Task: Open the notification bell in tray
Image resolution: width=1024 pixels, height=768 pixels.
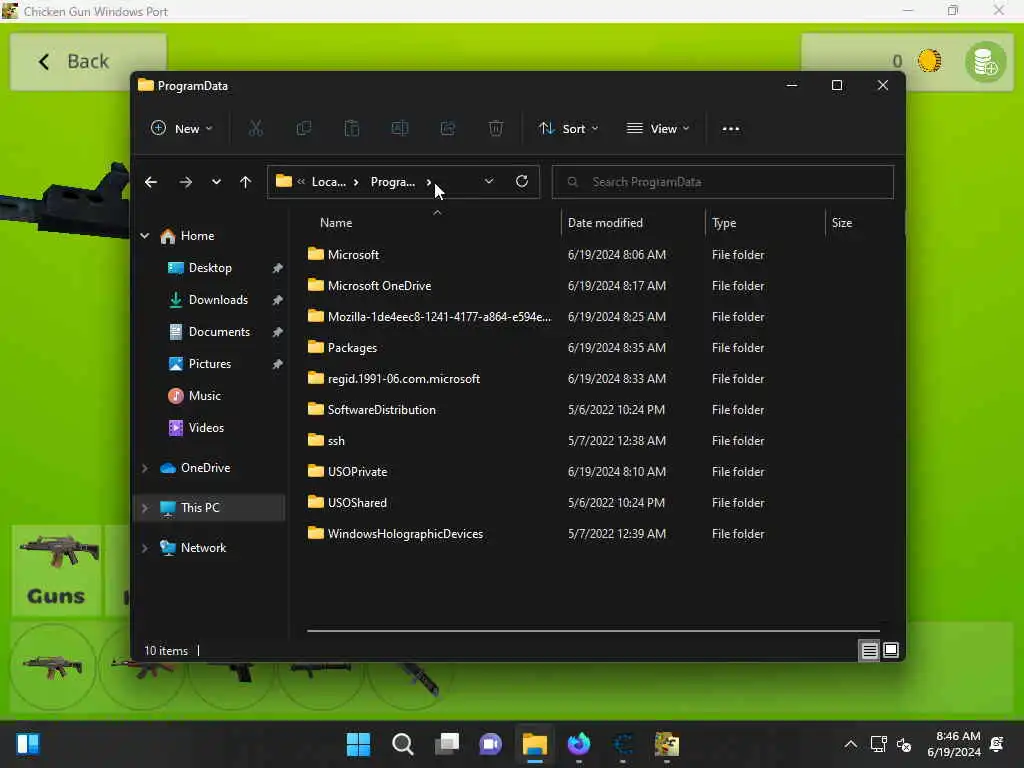Action: (997, 744)
